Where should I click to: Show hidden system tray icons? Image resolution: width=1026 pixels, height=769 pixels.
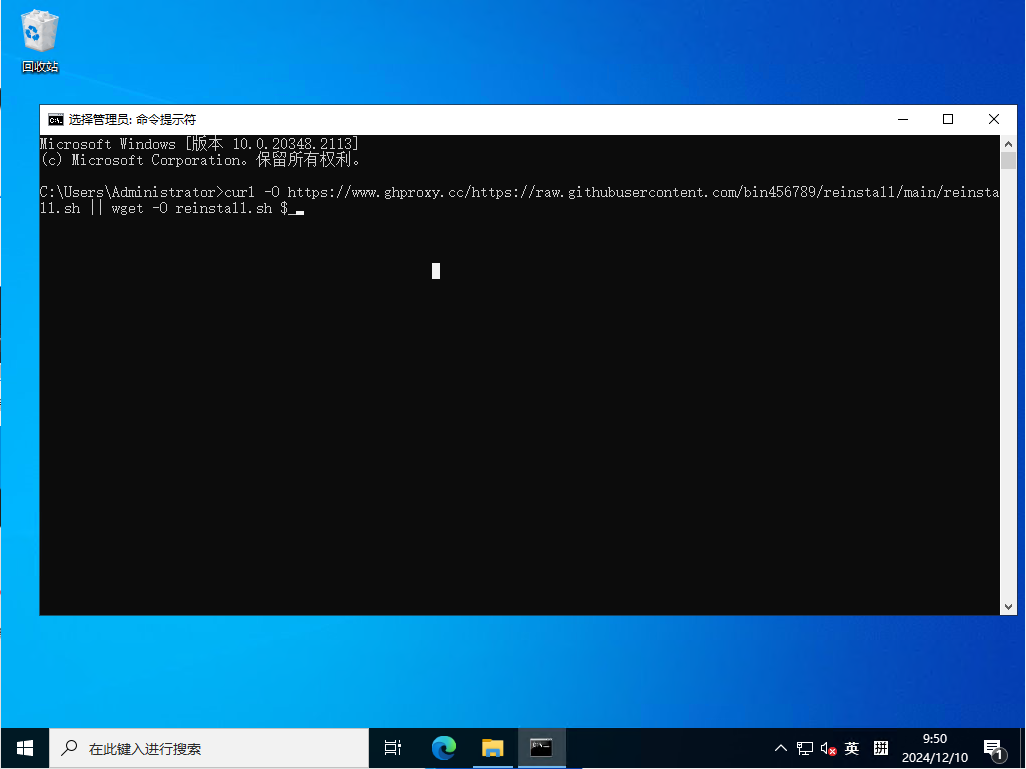tap(781, 748)
